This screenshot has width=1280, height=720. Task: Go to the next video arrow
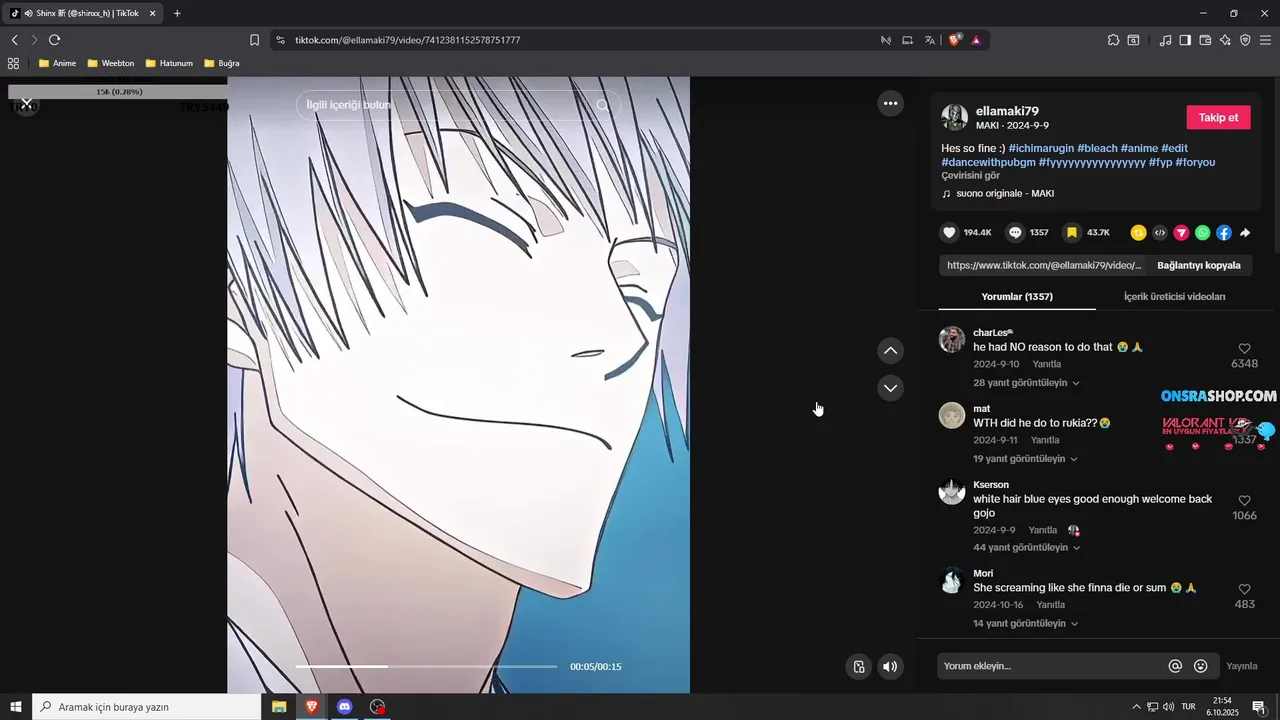pos(890,388)
